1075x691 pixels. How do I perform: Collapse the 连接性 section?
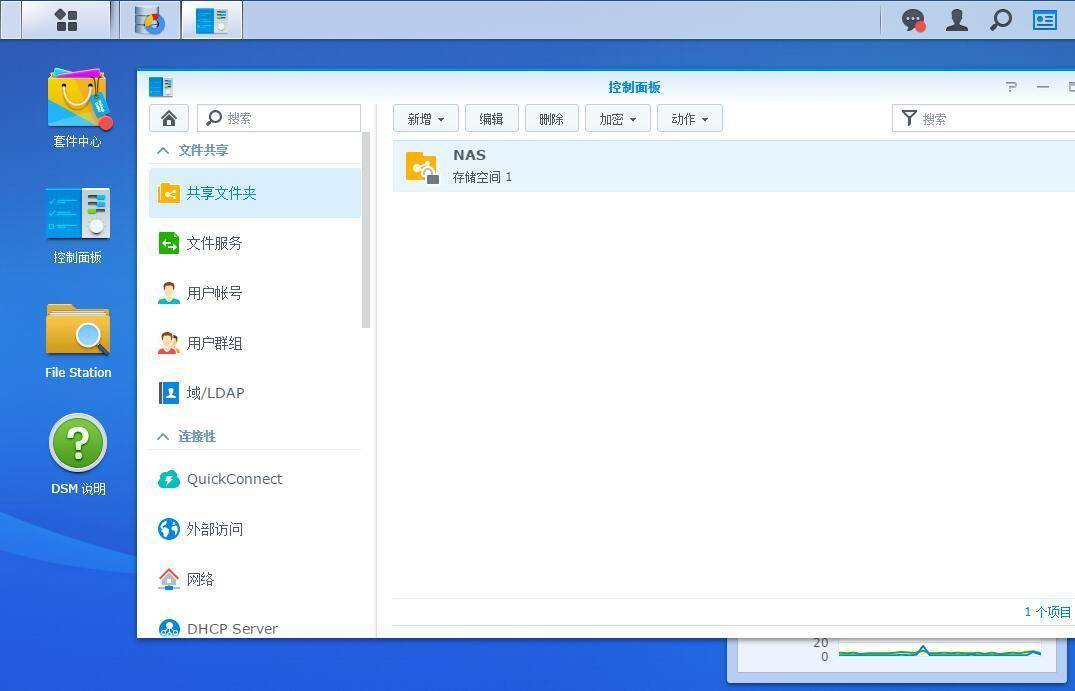(x=163, y=437)
